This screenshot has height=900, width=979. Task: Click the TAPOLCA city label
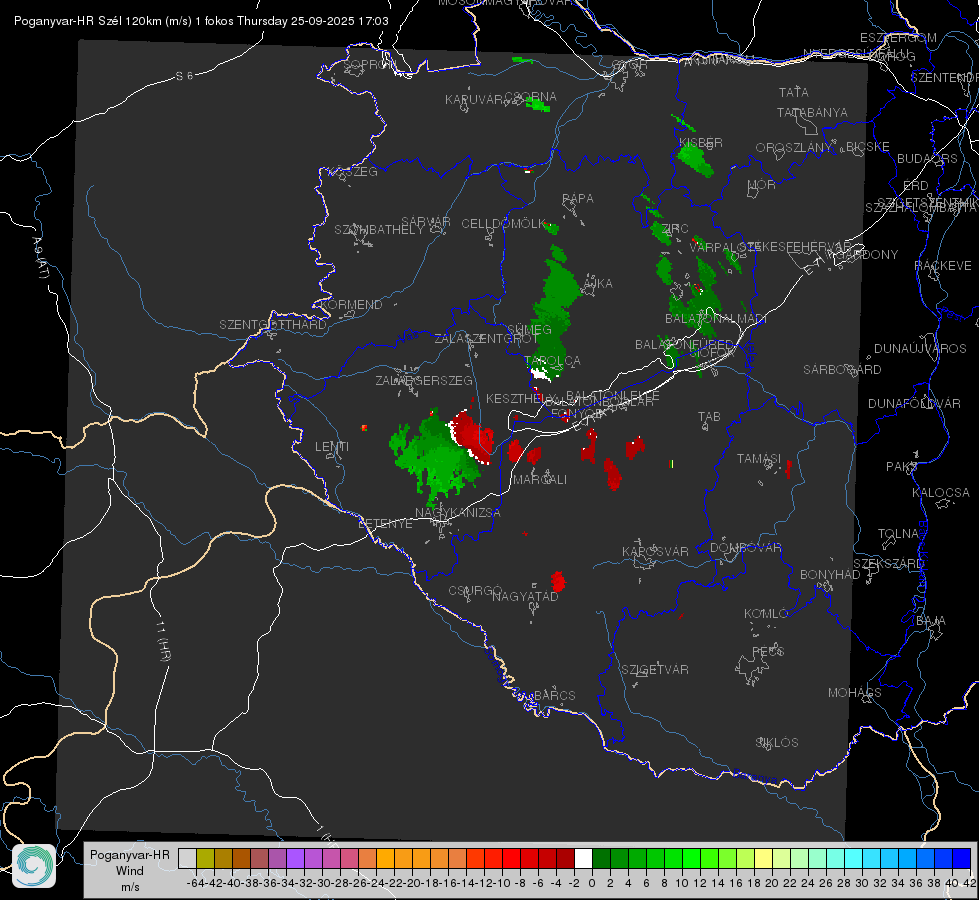pyautogui.click(x=553, y=361)
